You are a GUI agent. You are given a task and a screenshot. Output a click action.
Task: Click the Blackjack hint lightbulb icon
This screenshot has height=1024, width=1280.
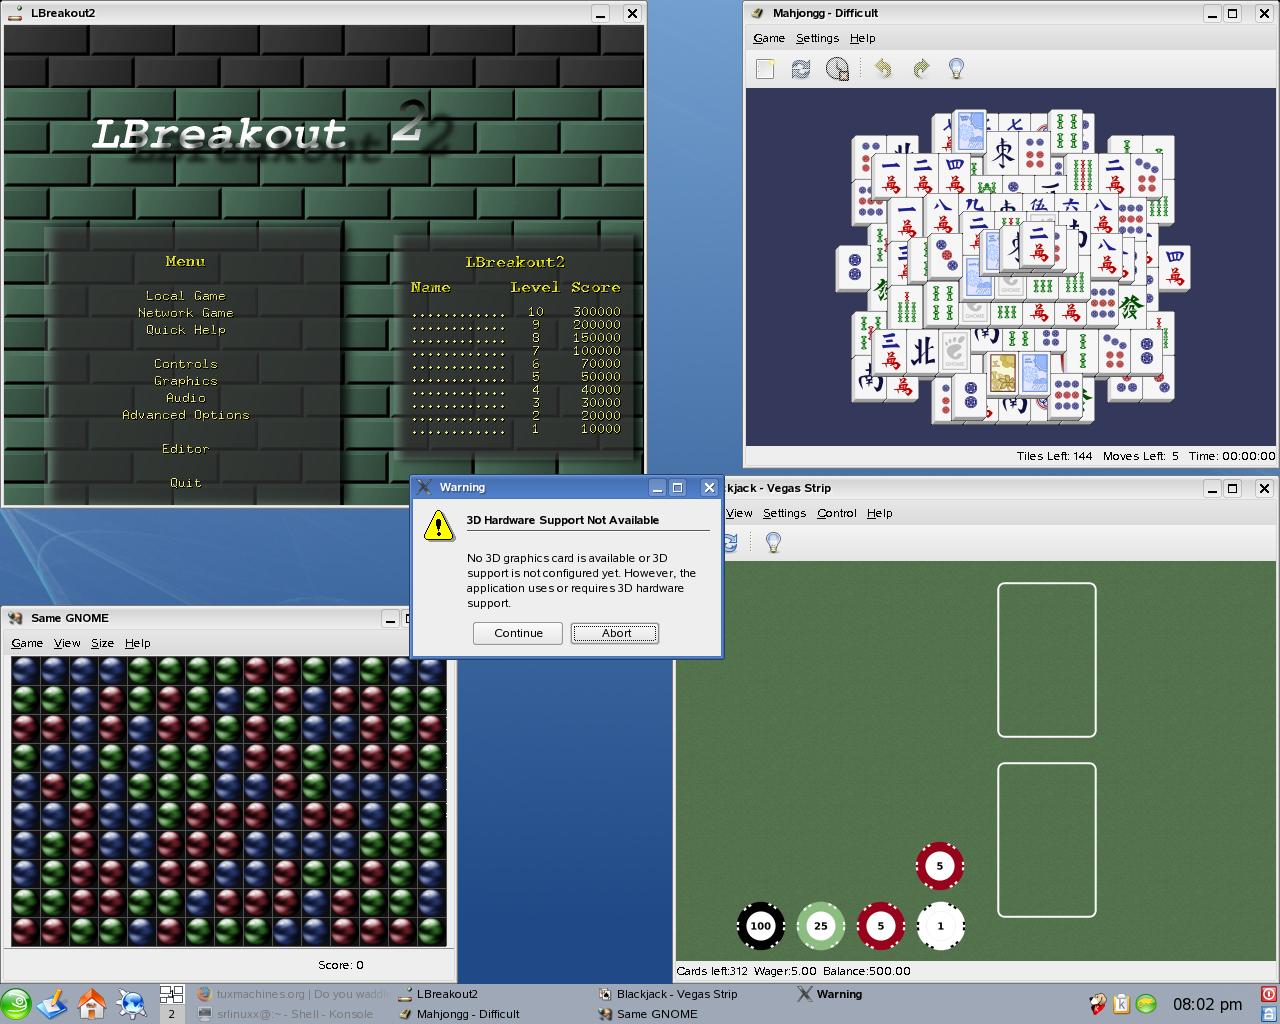[773, 542]
